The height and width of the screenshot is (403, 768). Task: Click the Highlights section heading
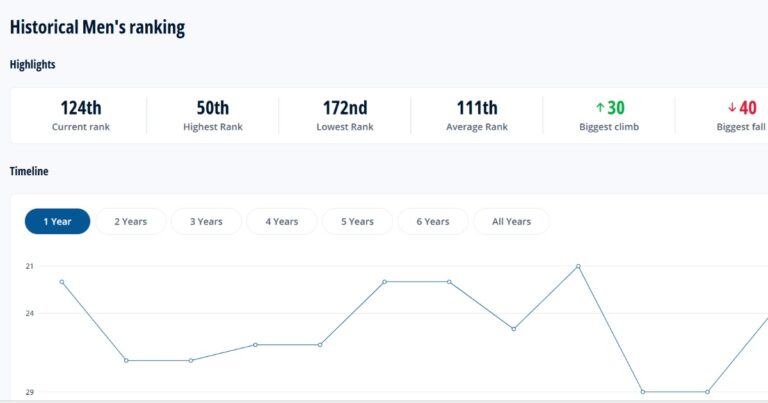coord(33,64)
